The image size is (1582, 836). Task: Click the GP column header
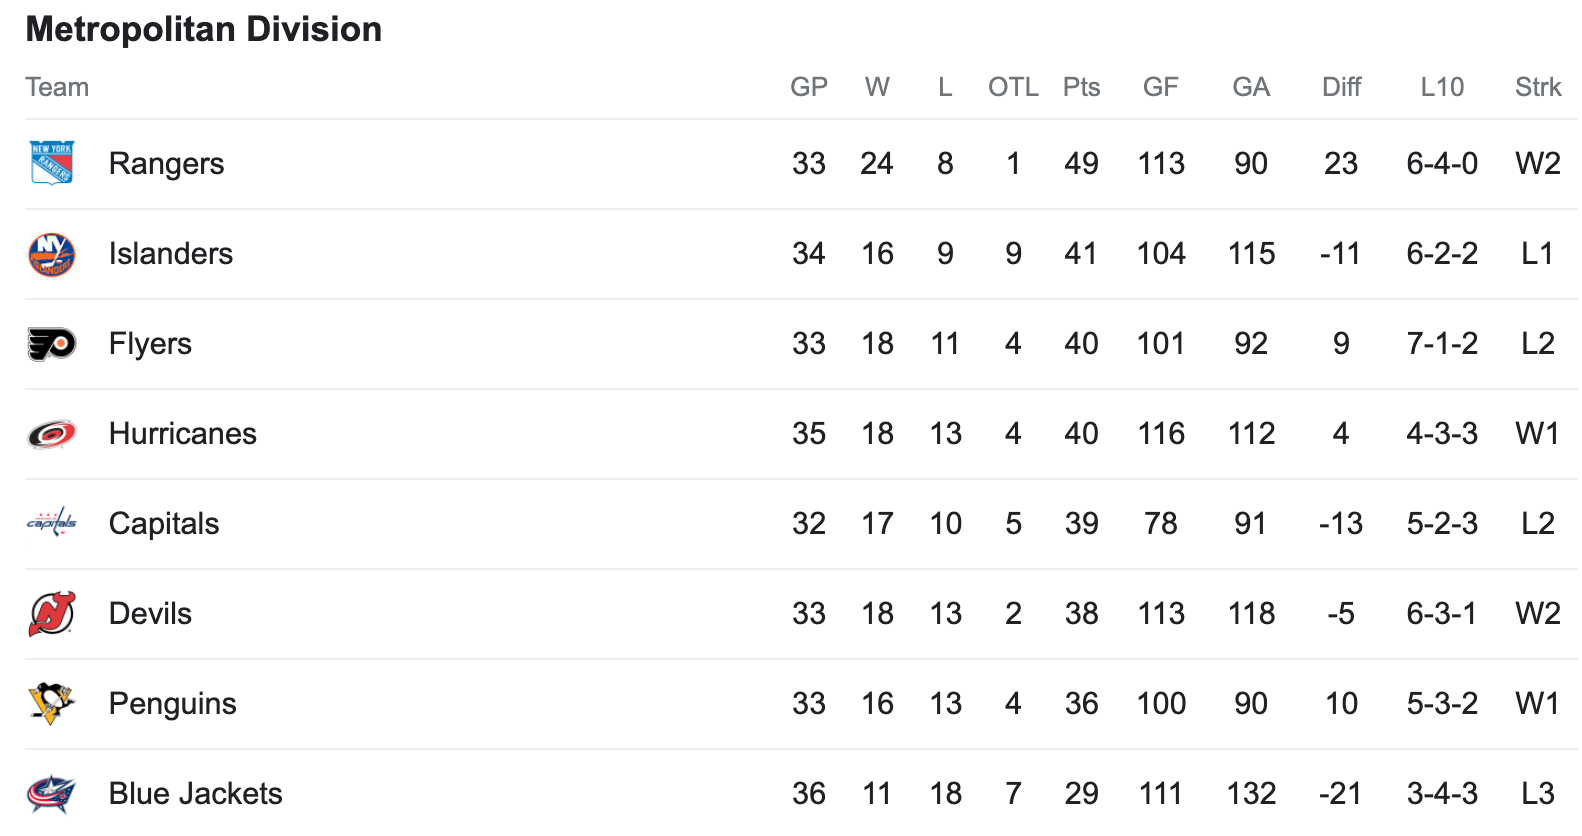tap(808, 87)
